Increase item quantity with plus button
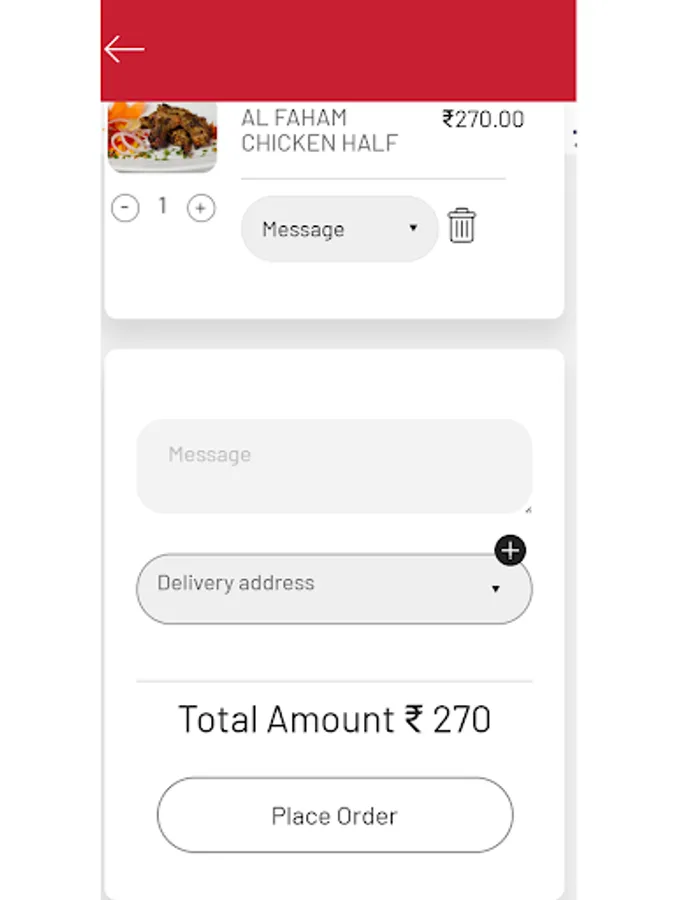Screen dimensions: 675x900 [x=201, y=208]
